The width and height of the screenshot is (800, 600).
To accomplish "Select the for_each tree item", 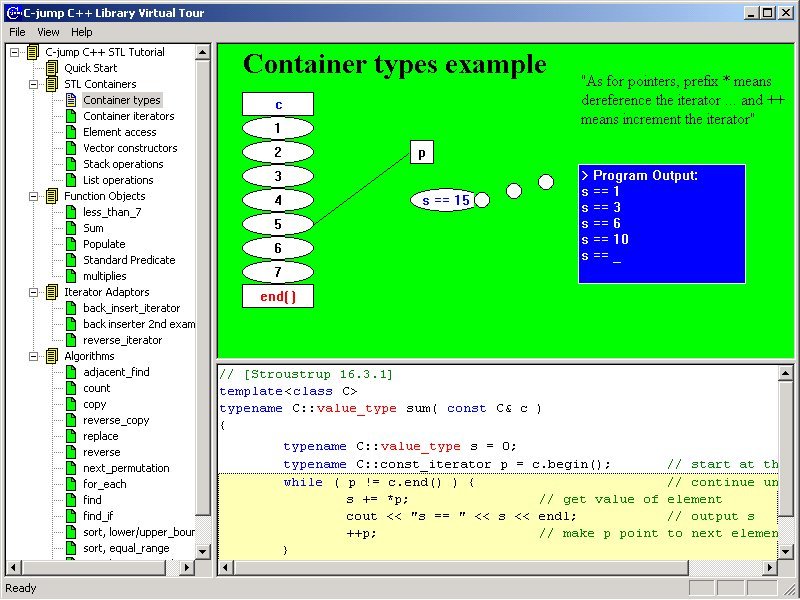I will pos(105,484).
